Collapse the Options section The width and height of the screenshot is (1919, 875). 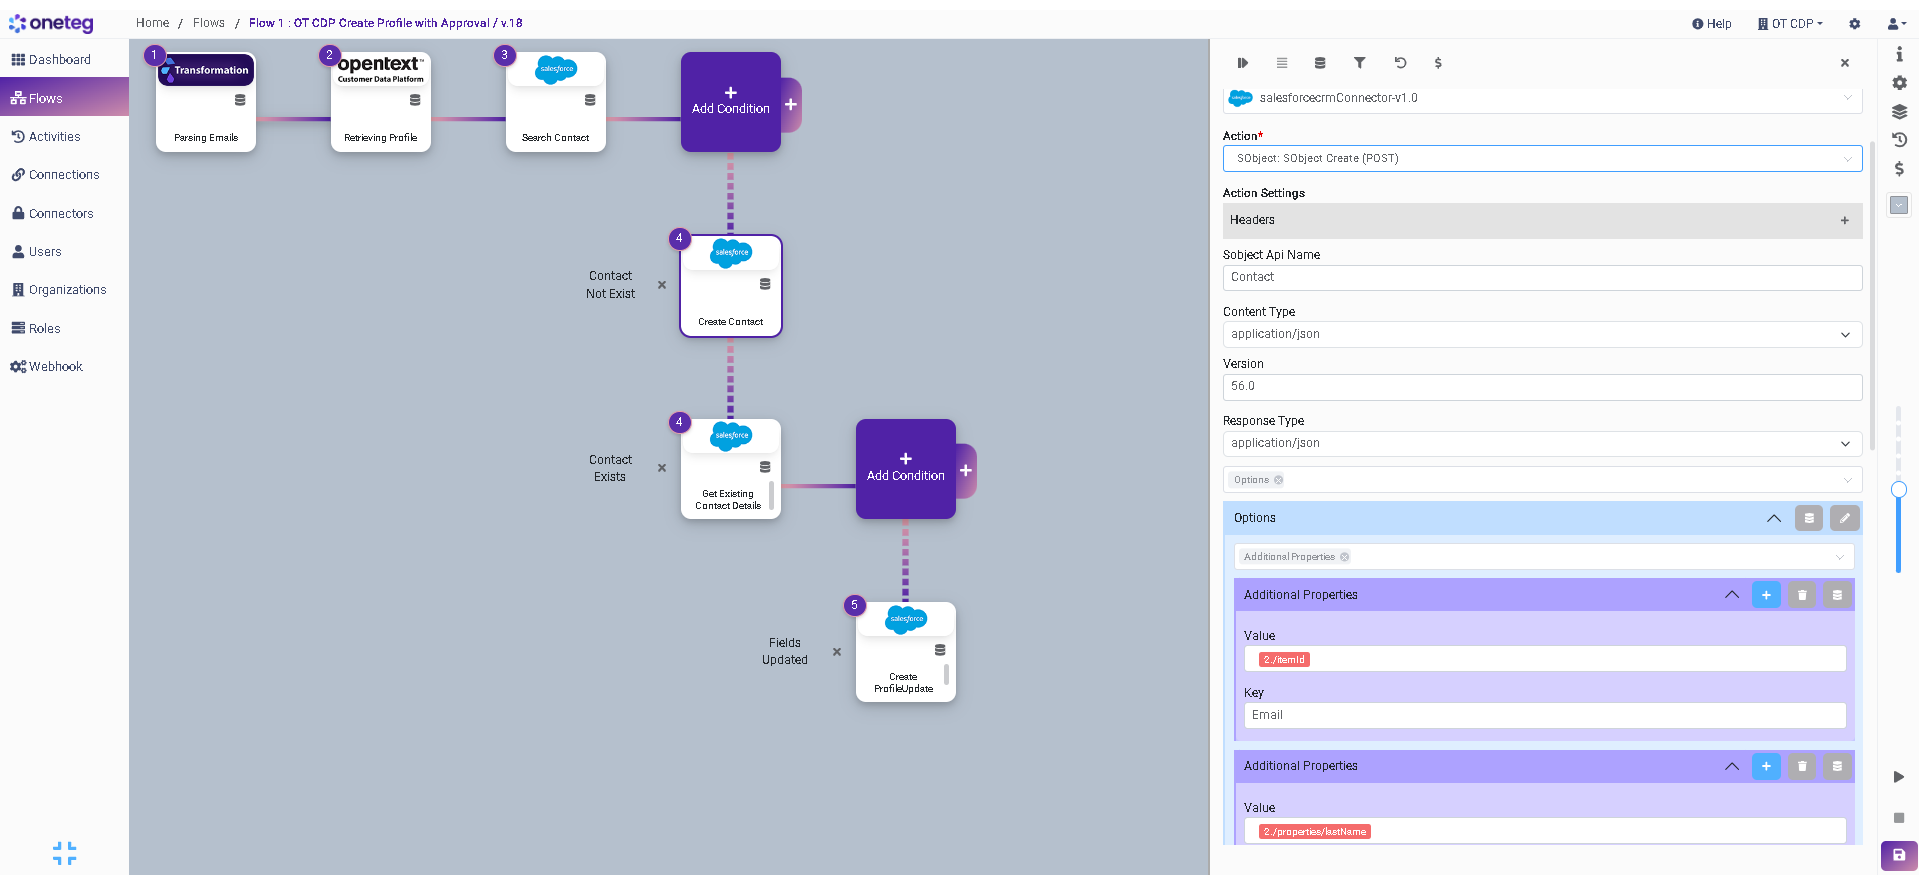coord(1773,518)
